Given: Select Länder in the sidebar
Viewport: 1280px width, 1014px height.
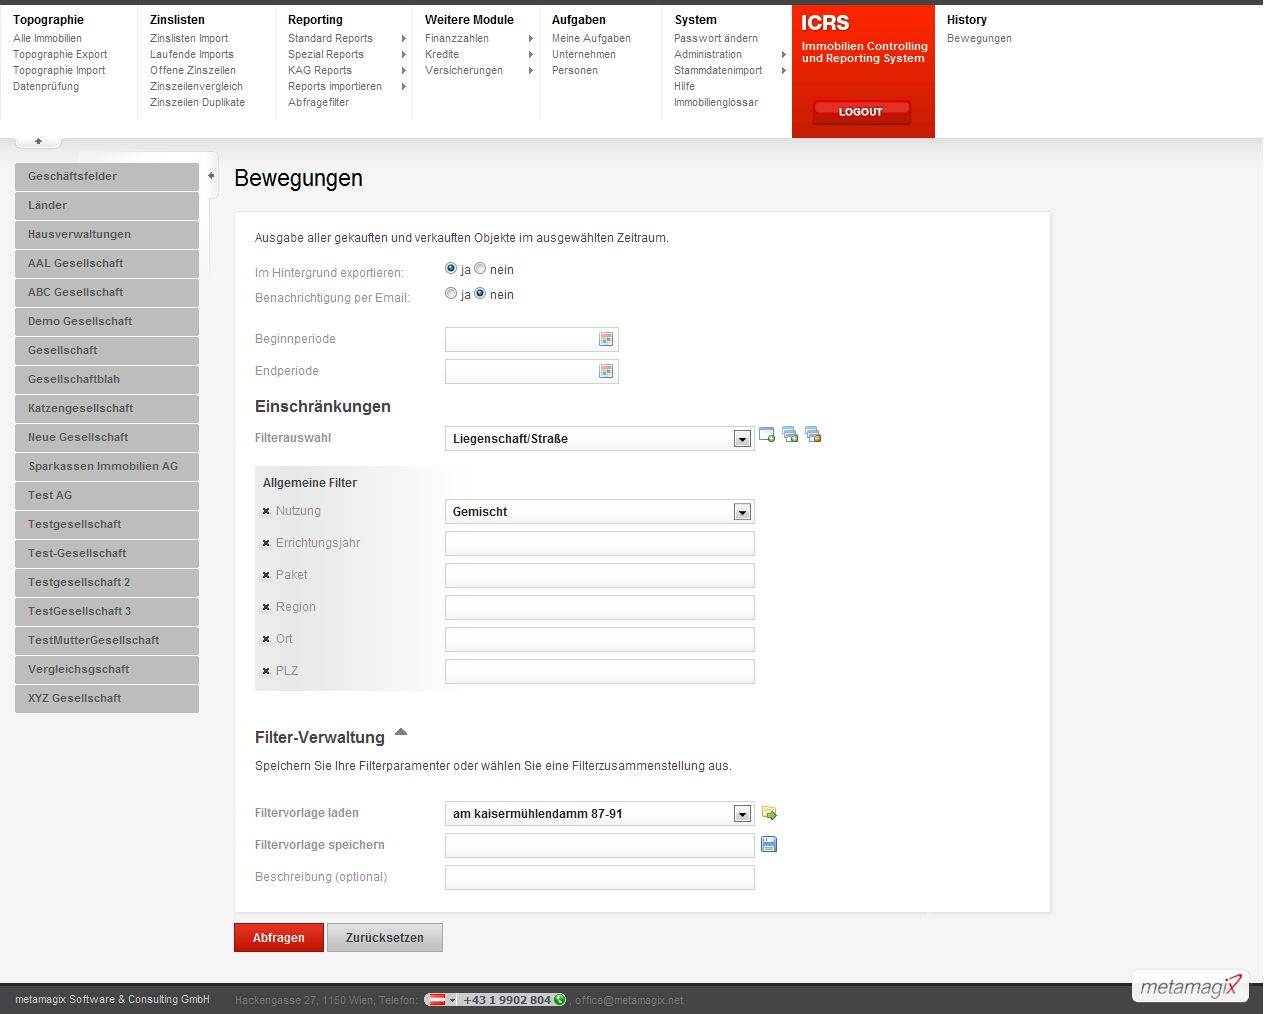Looking at the screenshot, I should (x=107, y=206).
